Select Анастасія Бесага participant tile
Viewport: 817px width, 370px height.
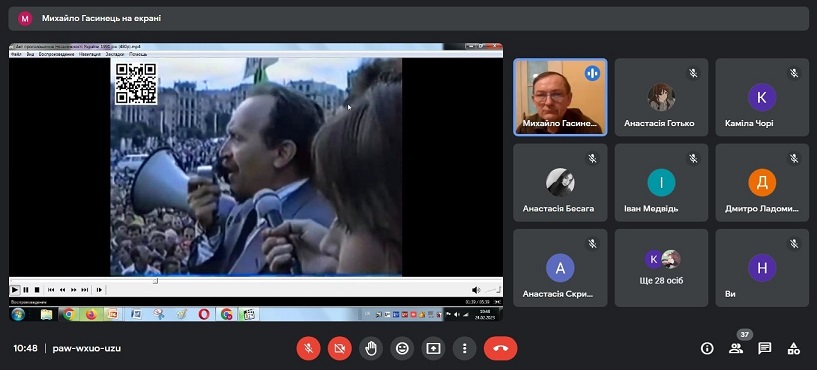560,182
